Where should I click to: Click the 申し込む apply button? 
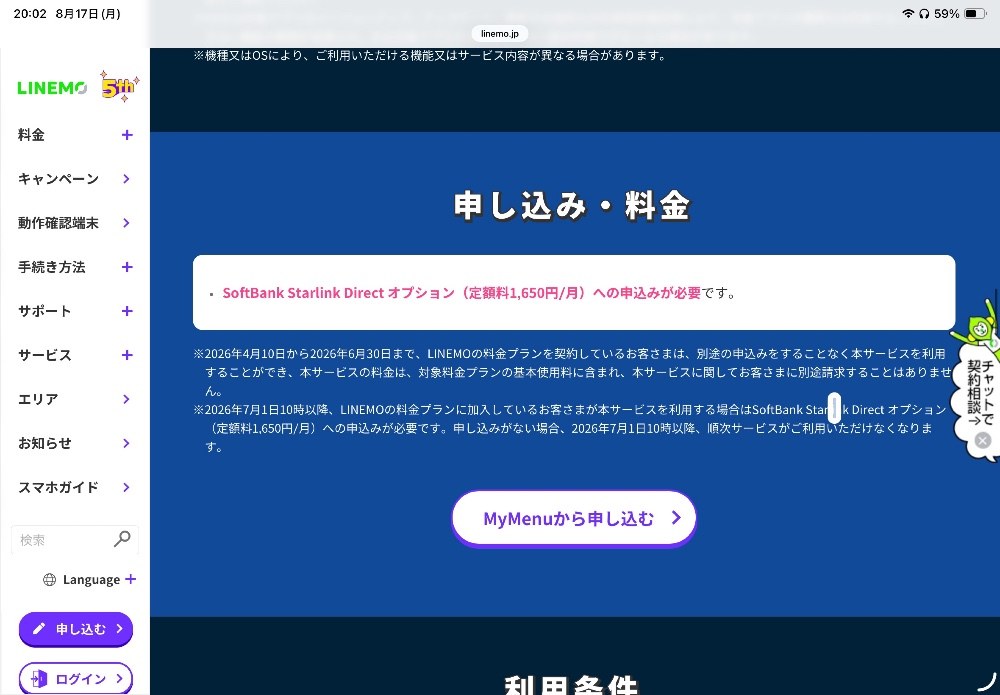pyautogui.click(x=76, y=629)
